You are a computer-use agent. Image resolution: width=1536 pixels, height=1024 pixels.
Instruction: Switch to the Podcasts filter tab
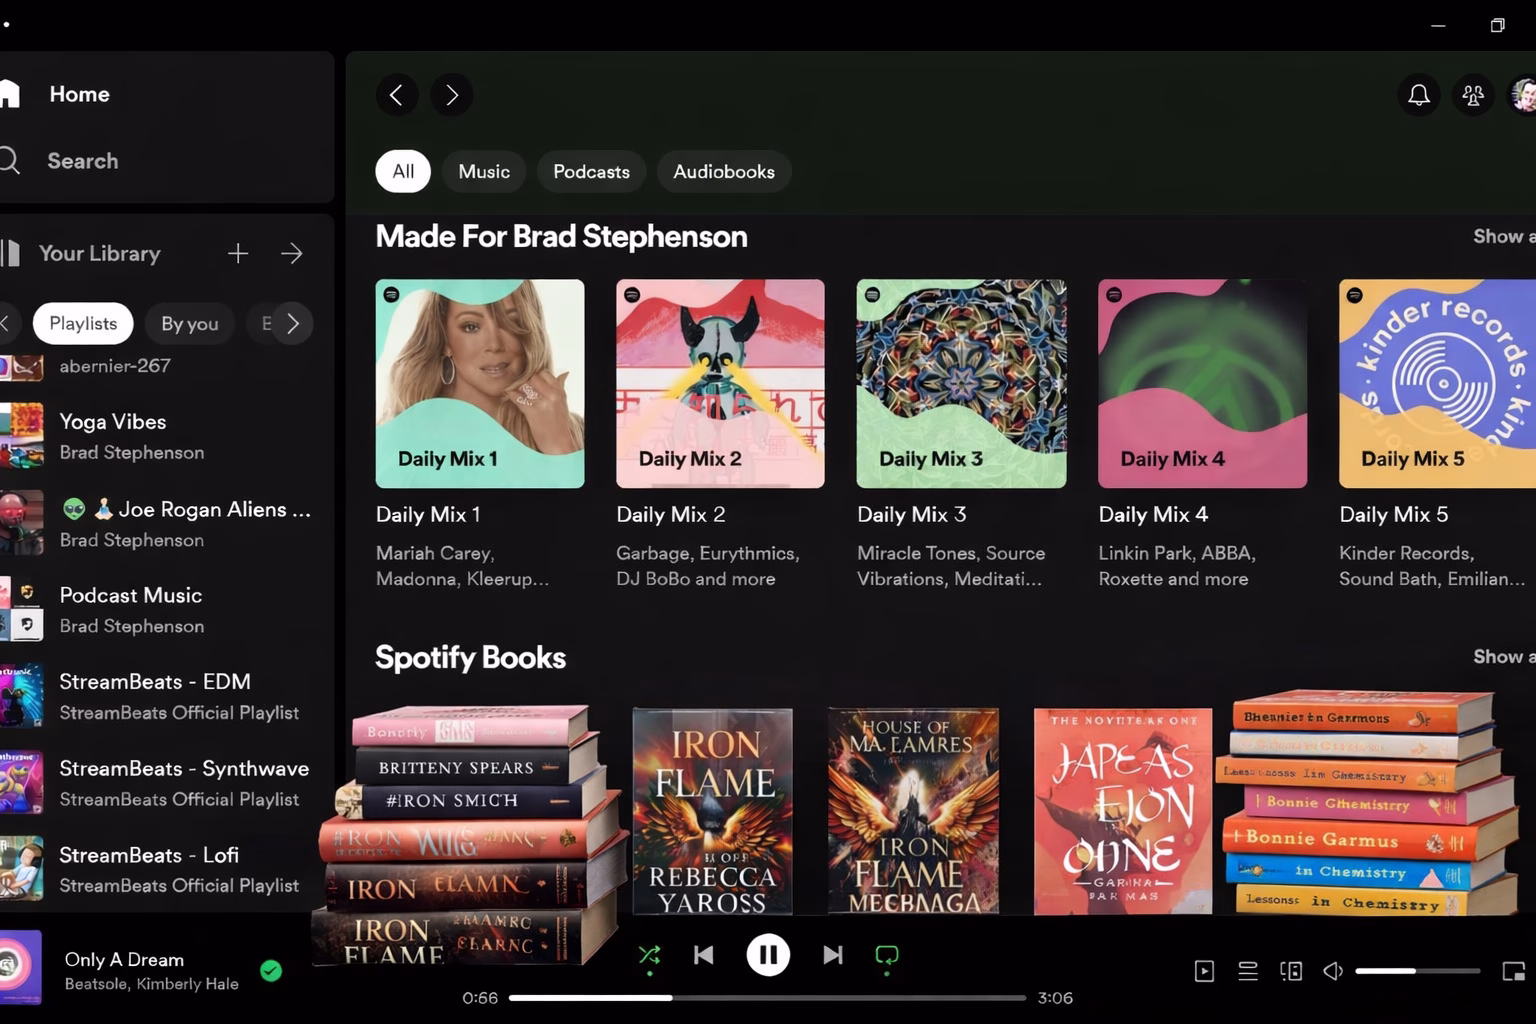click(x=591, y=172)
